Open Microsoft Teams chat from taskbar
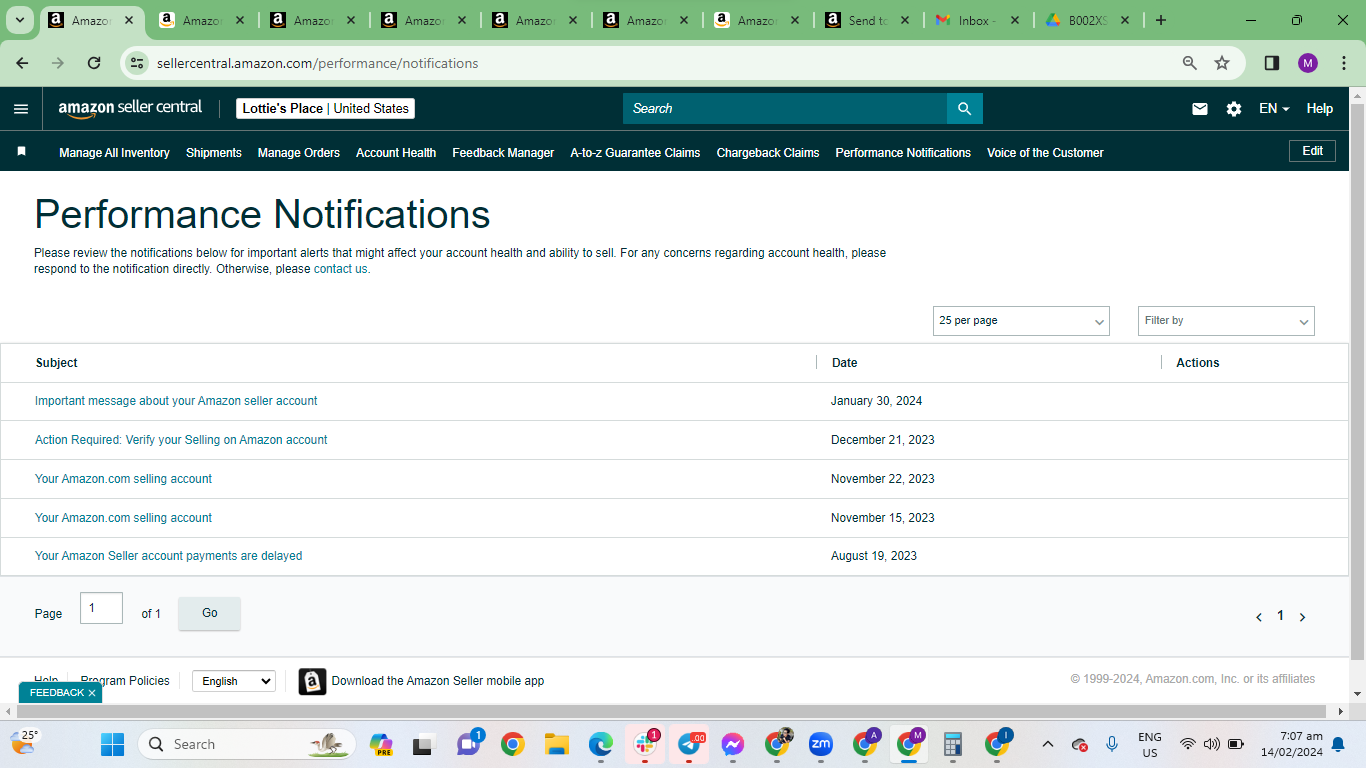This screenshot has height=768, width=1366. coord(468,744)
